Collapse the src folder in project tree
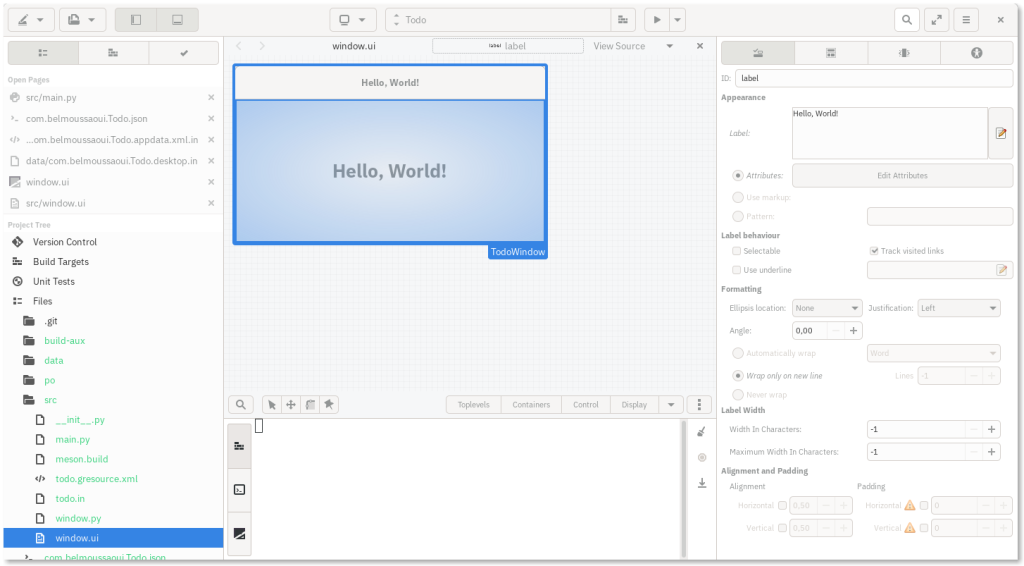Screen dimensions: 1024x566 pyautogui.click(x=50, y=400)
